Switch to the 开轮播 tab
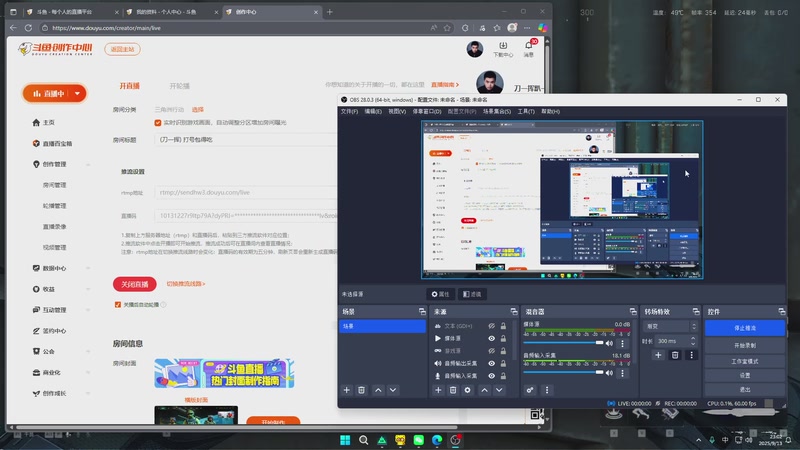The width and height of the screenshot is (800, 450). pyautogui.click(x=180, y=86)
